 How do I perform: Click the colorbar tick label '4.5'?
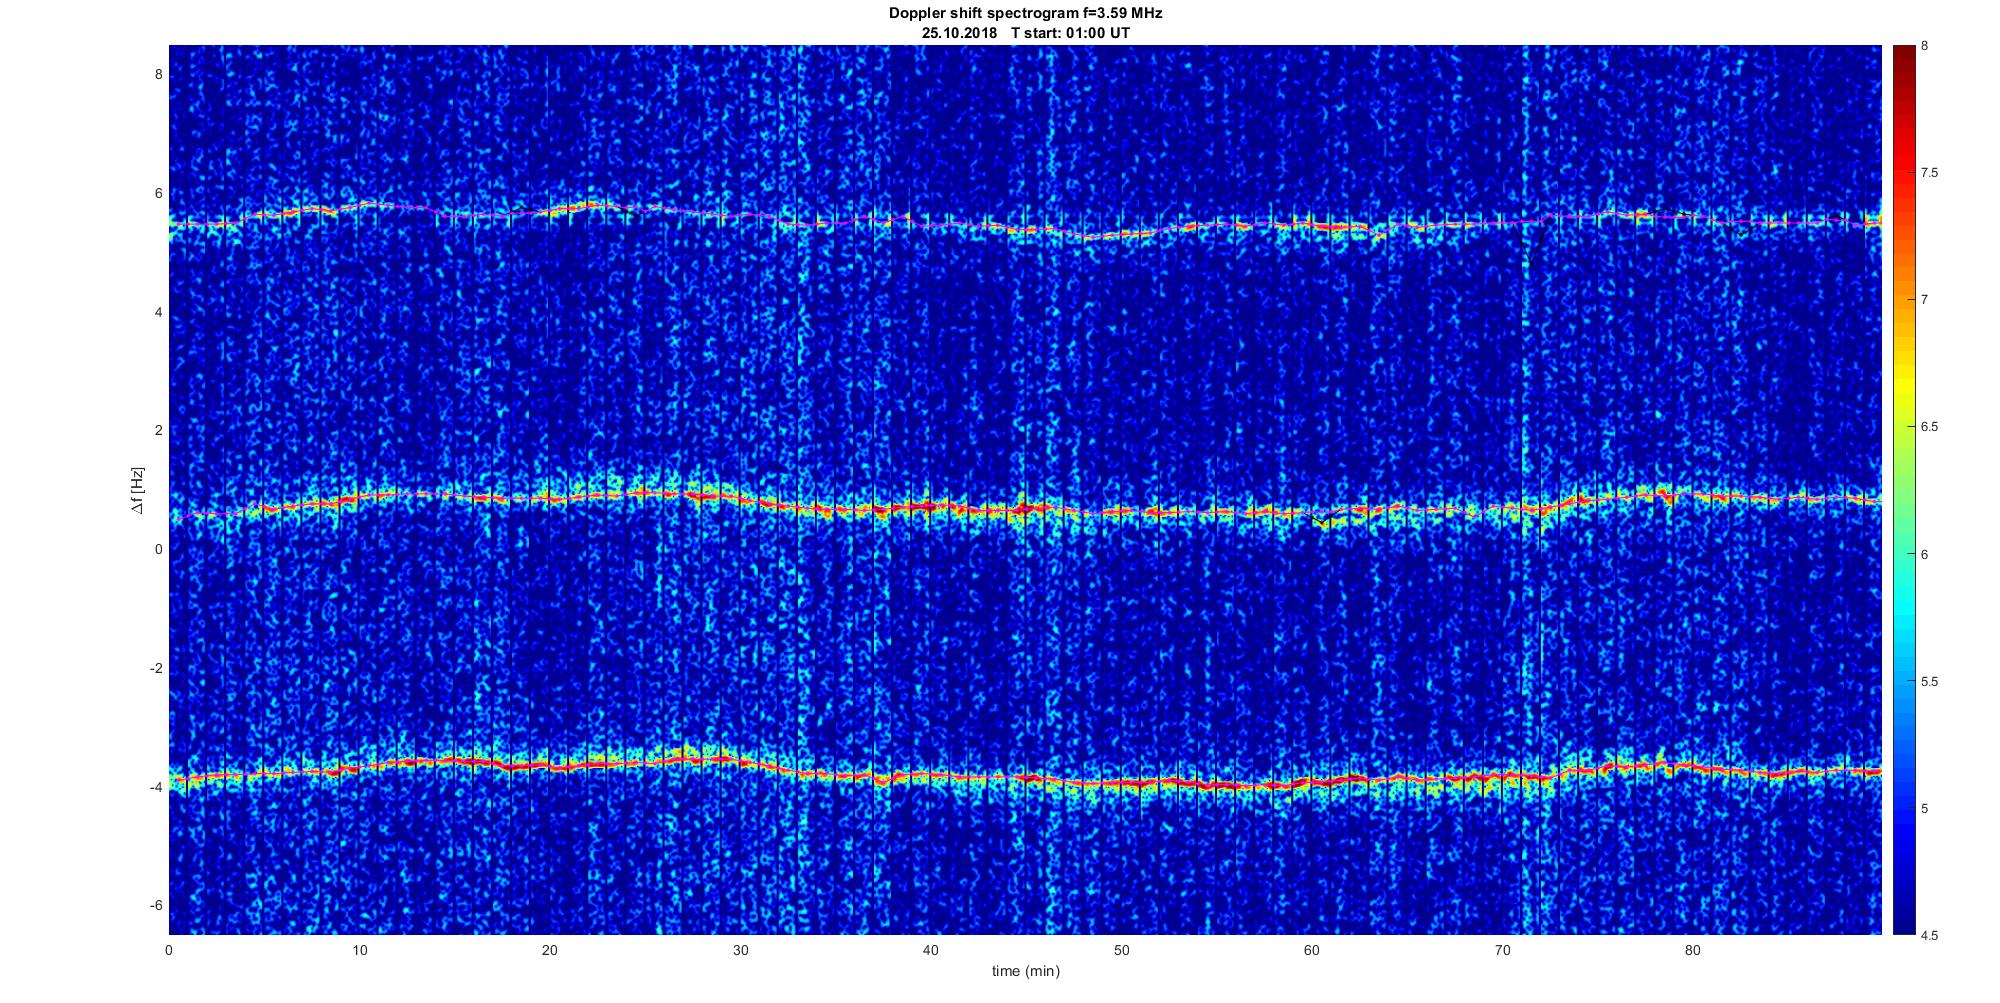point(1930,936)
